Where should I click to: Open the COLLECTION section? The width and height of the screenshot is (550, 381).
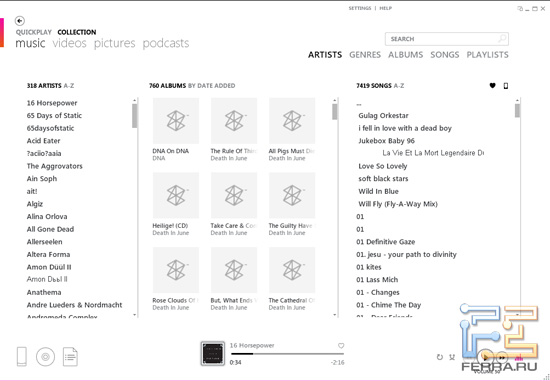coord(77,32)
